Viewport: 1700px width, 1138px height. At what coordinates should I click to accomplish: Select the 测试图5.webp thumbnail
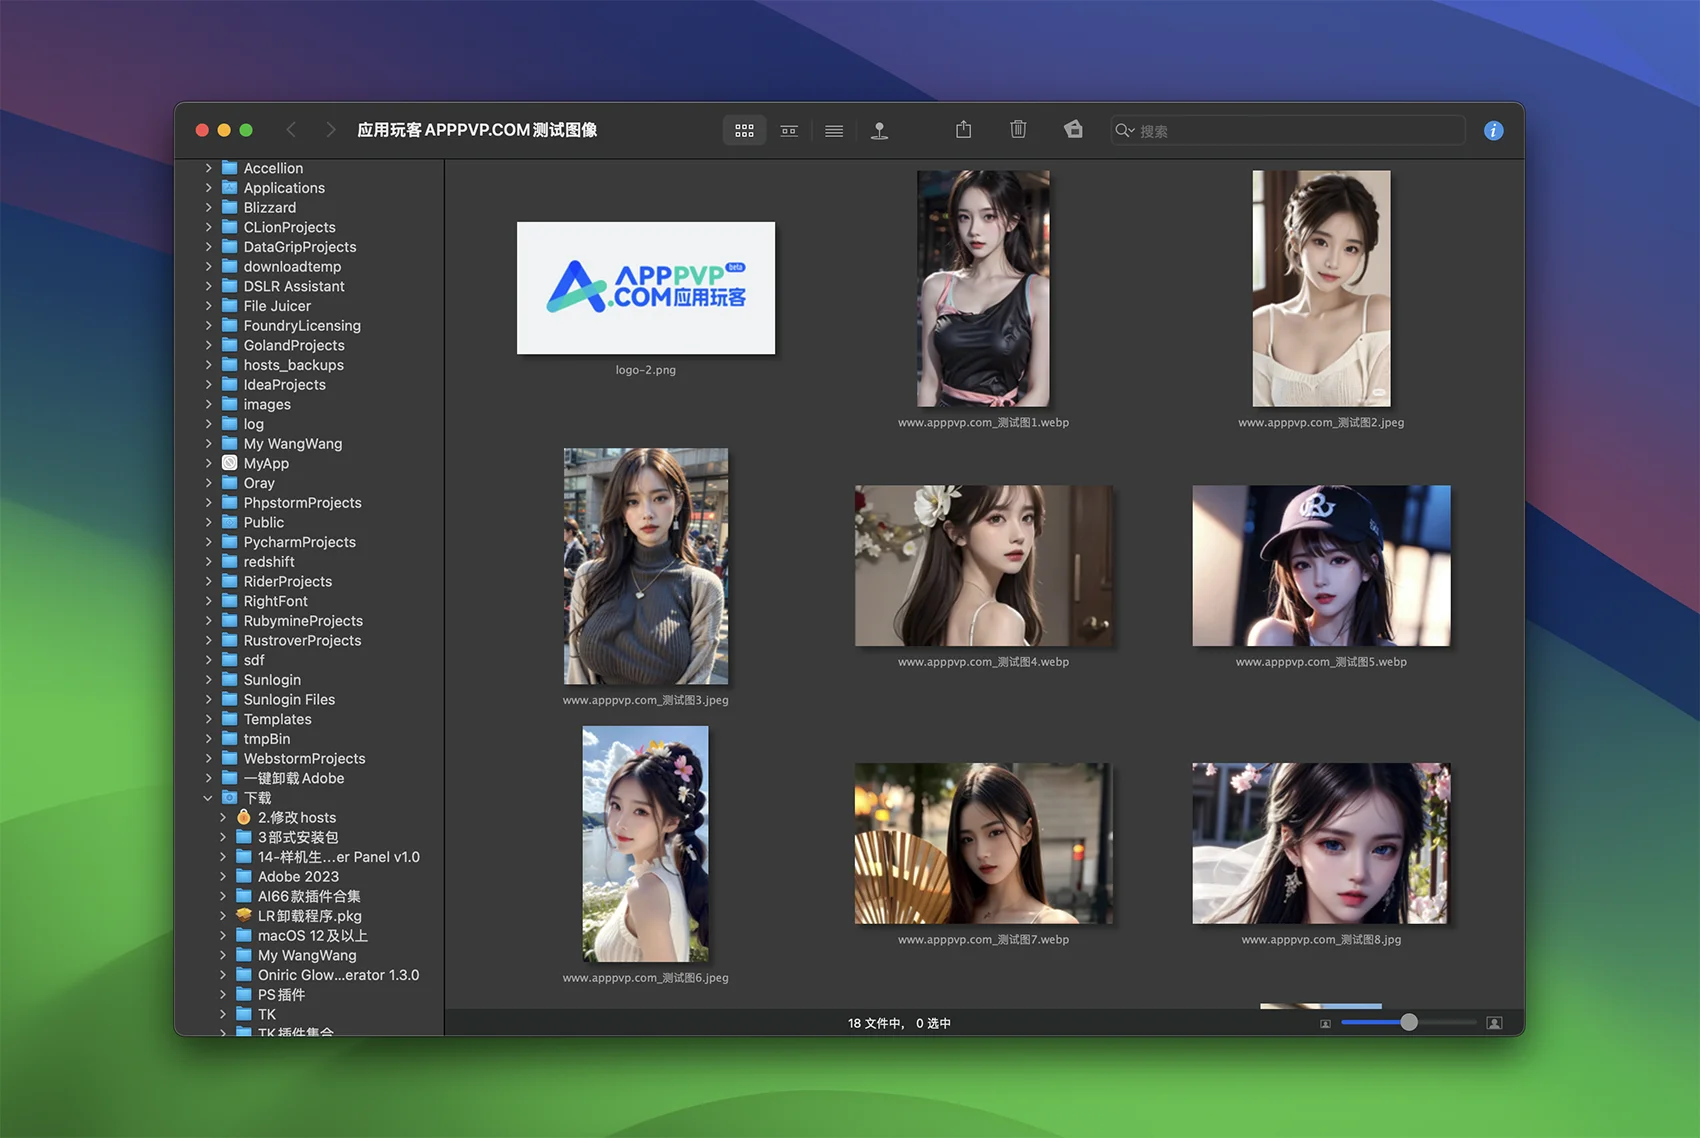pyautogui.click(x=1321, y=566)
